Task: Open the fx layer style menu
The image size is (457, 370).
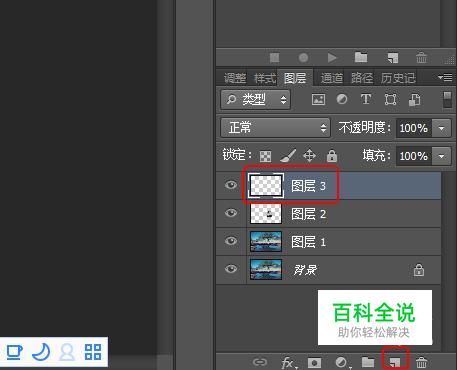Action: (x=289, y=362)
